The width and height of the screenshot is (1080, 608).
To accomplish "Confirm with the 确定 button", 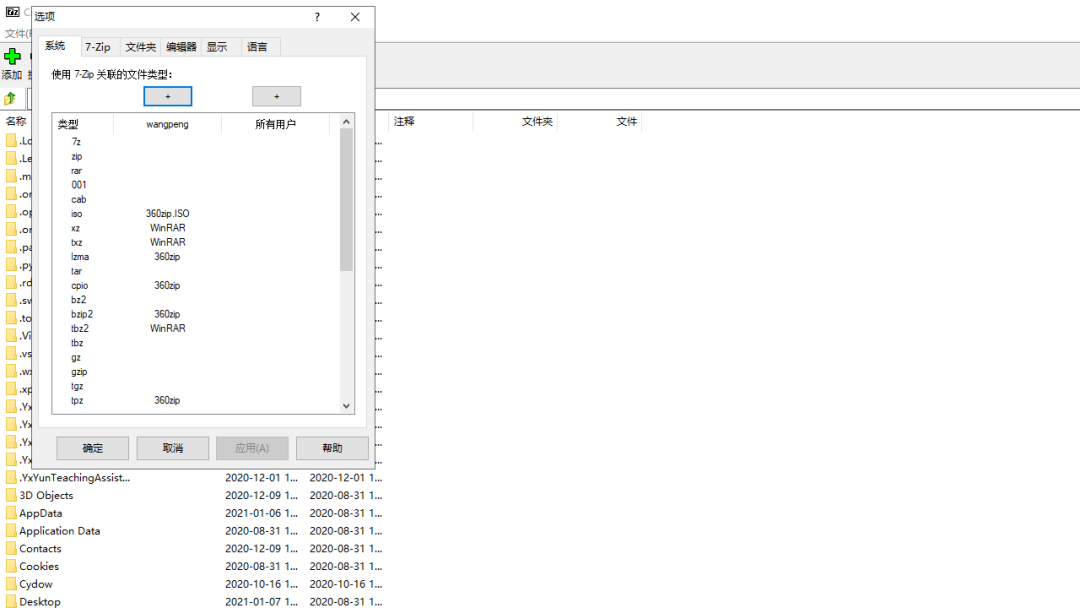I will pos(92,448).
